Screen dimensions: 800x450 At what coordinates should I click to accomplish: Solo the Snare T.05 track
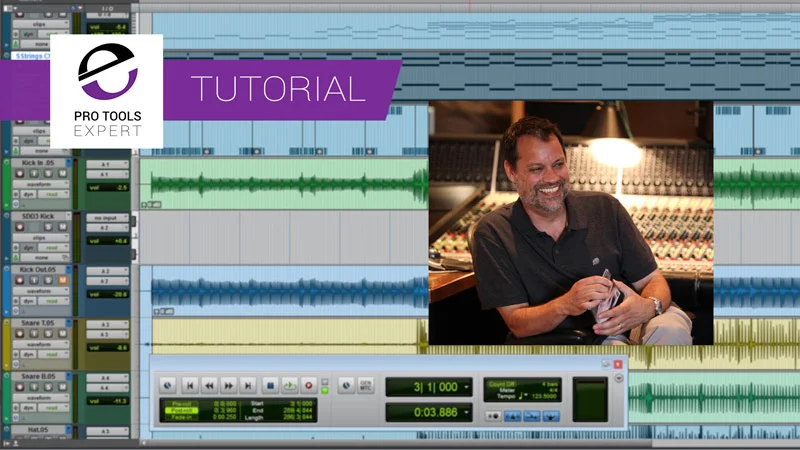[x=48, y=334]
